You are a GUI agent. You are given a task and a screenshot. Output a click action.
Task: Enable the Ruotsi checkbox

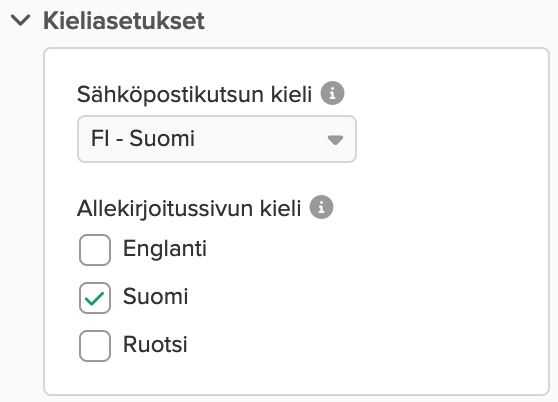(x=95, y=346)
